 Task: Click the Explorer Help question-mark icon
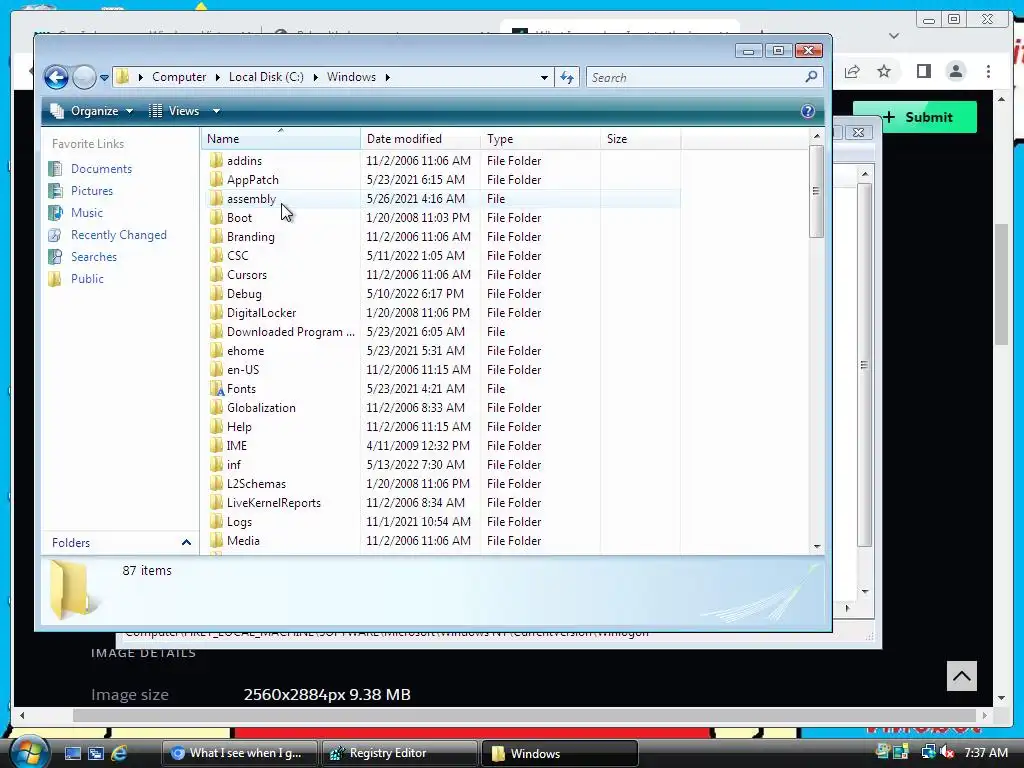[808, 111]
